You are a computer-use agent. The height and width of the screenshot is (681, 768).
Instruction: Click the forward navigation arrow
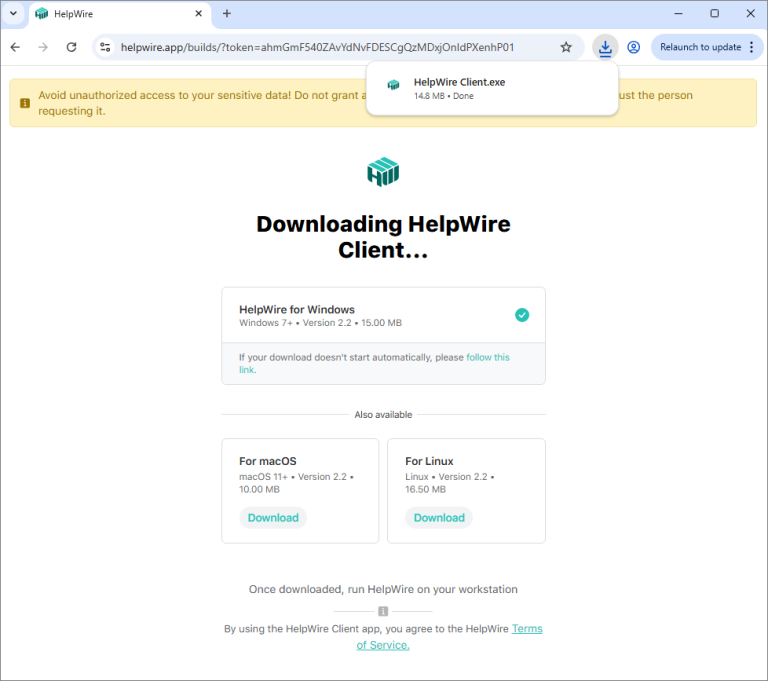tap(43, 47)
